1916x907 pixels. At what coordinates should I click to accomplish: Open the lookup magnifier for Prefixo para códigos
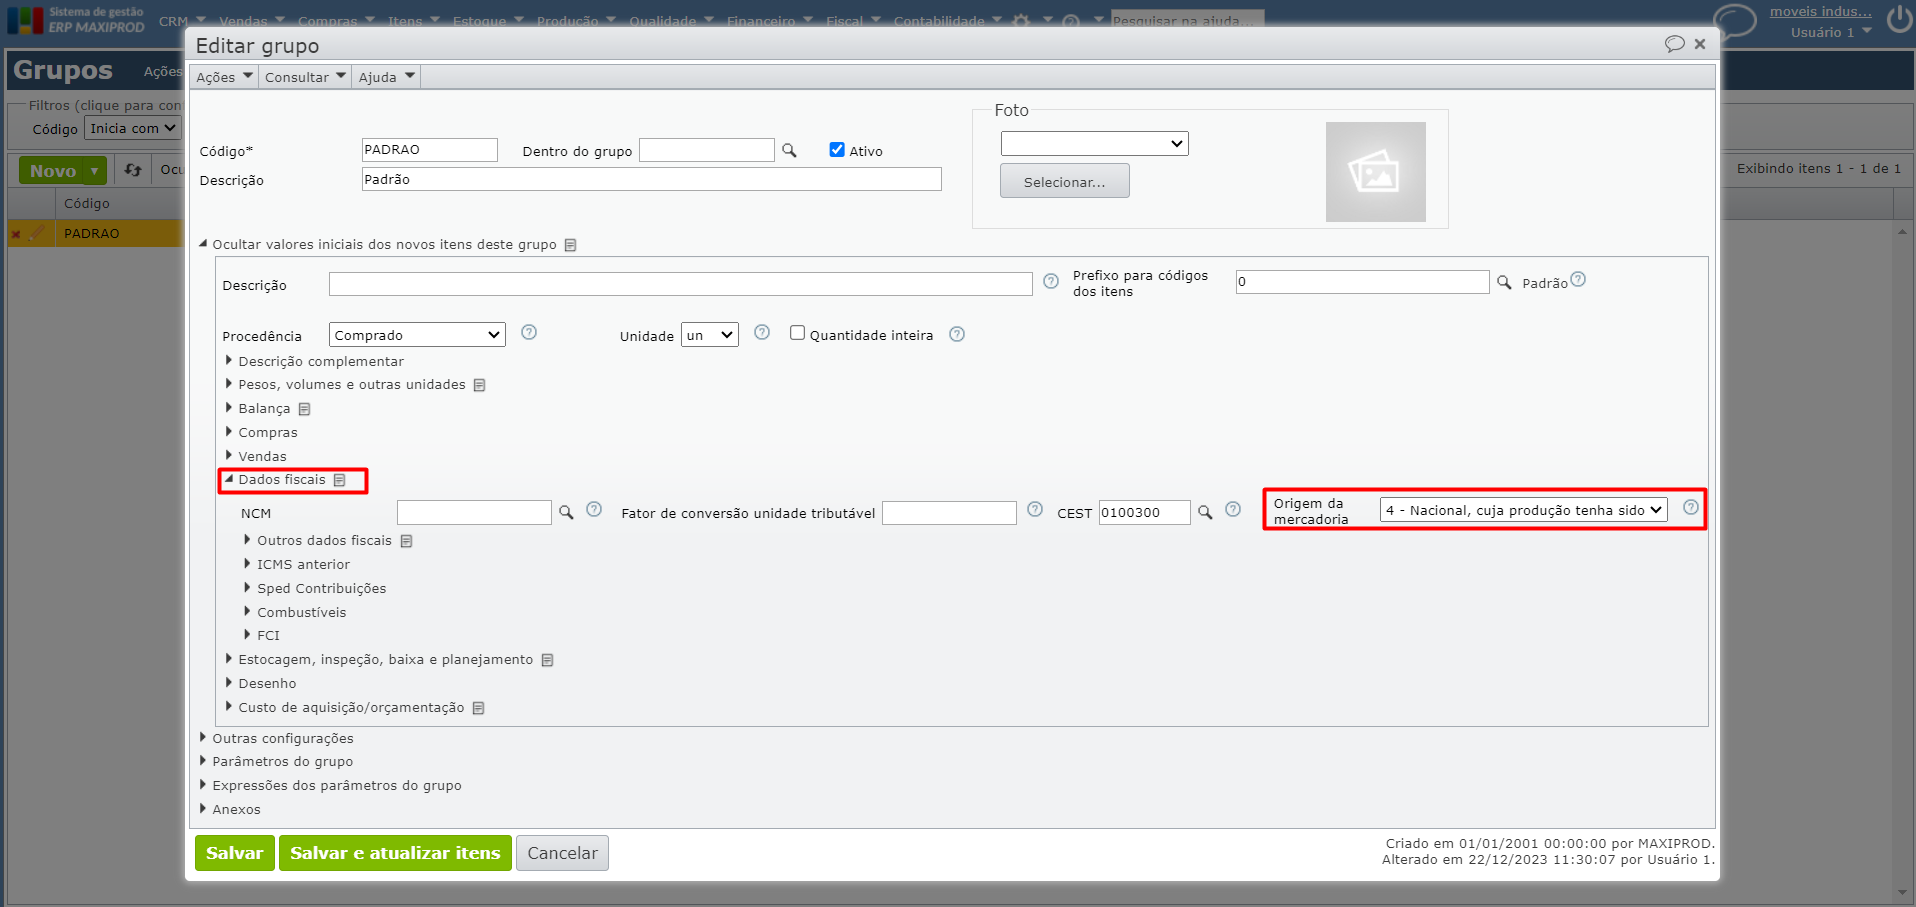(1504, 283)
